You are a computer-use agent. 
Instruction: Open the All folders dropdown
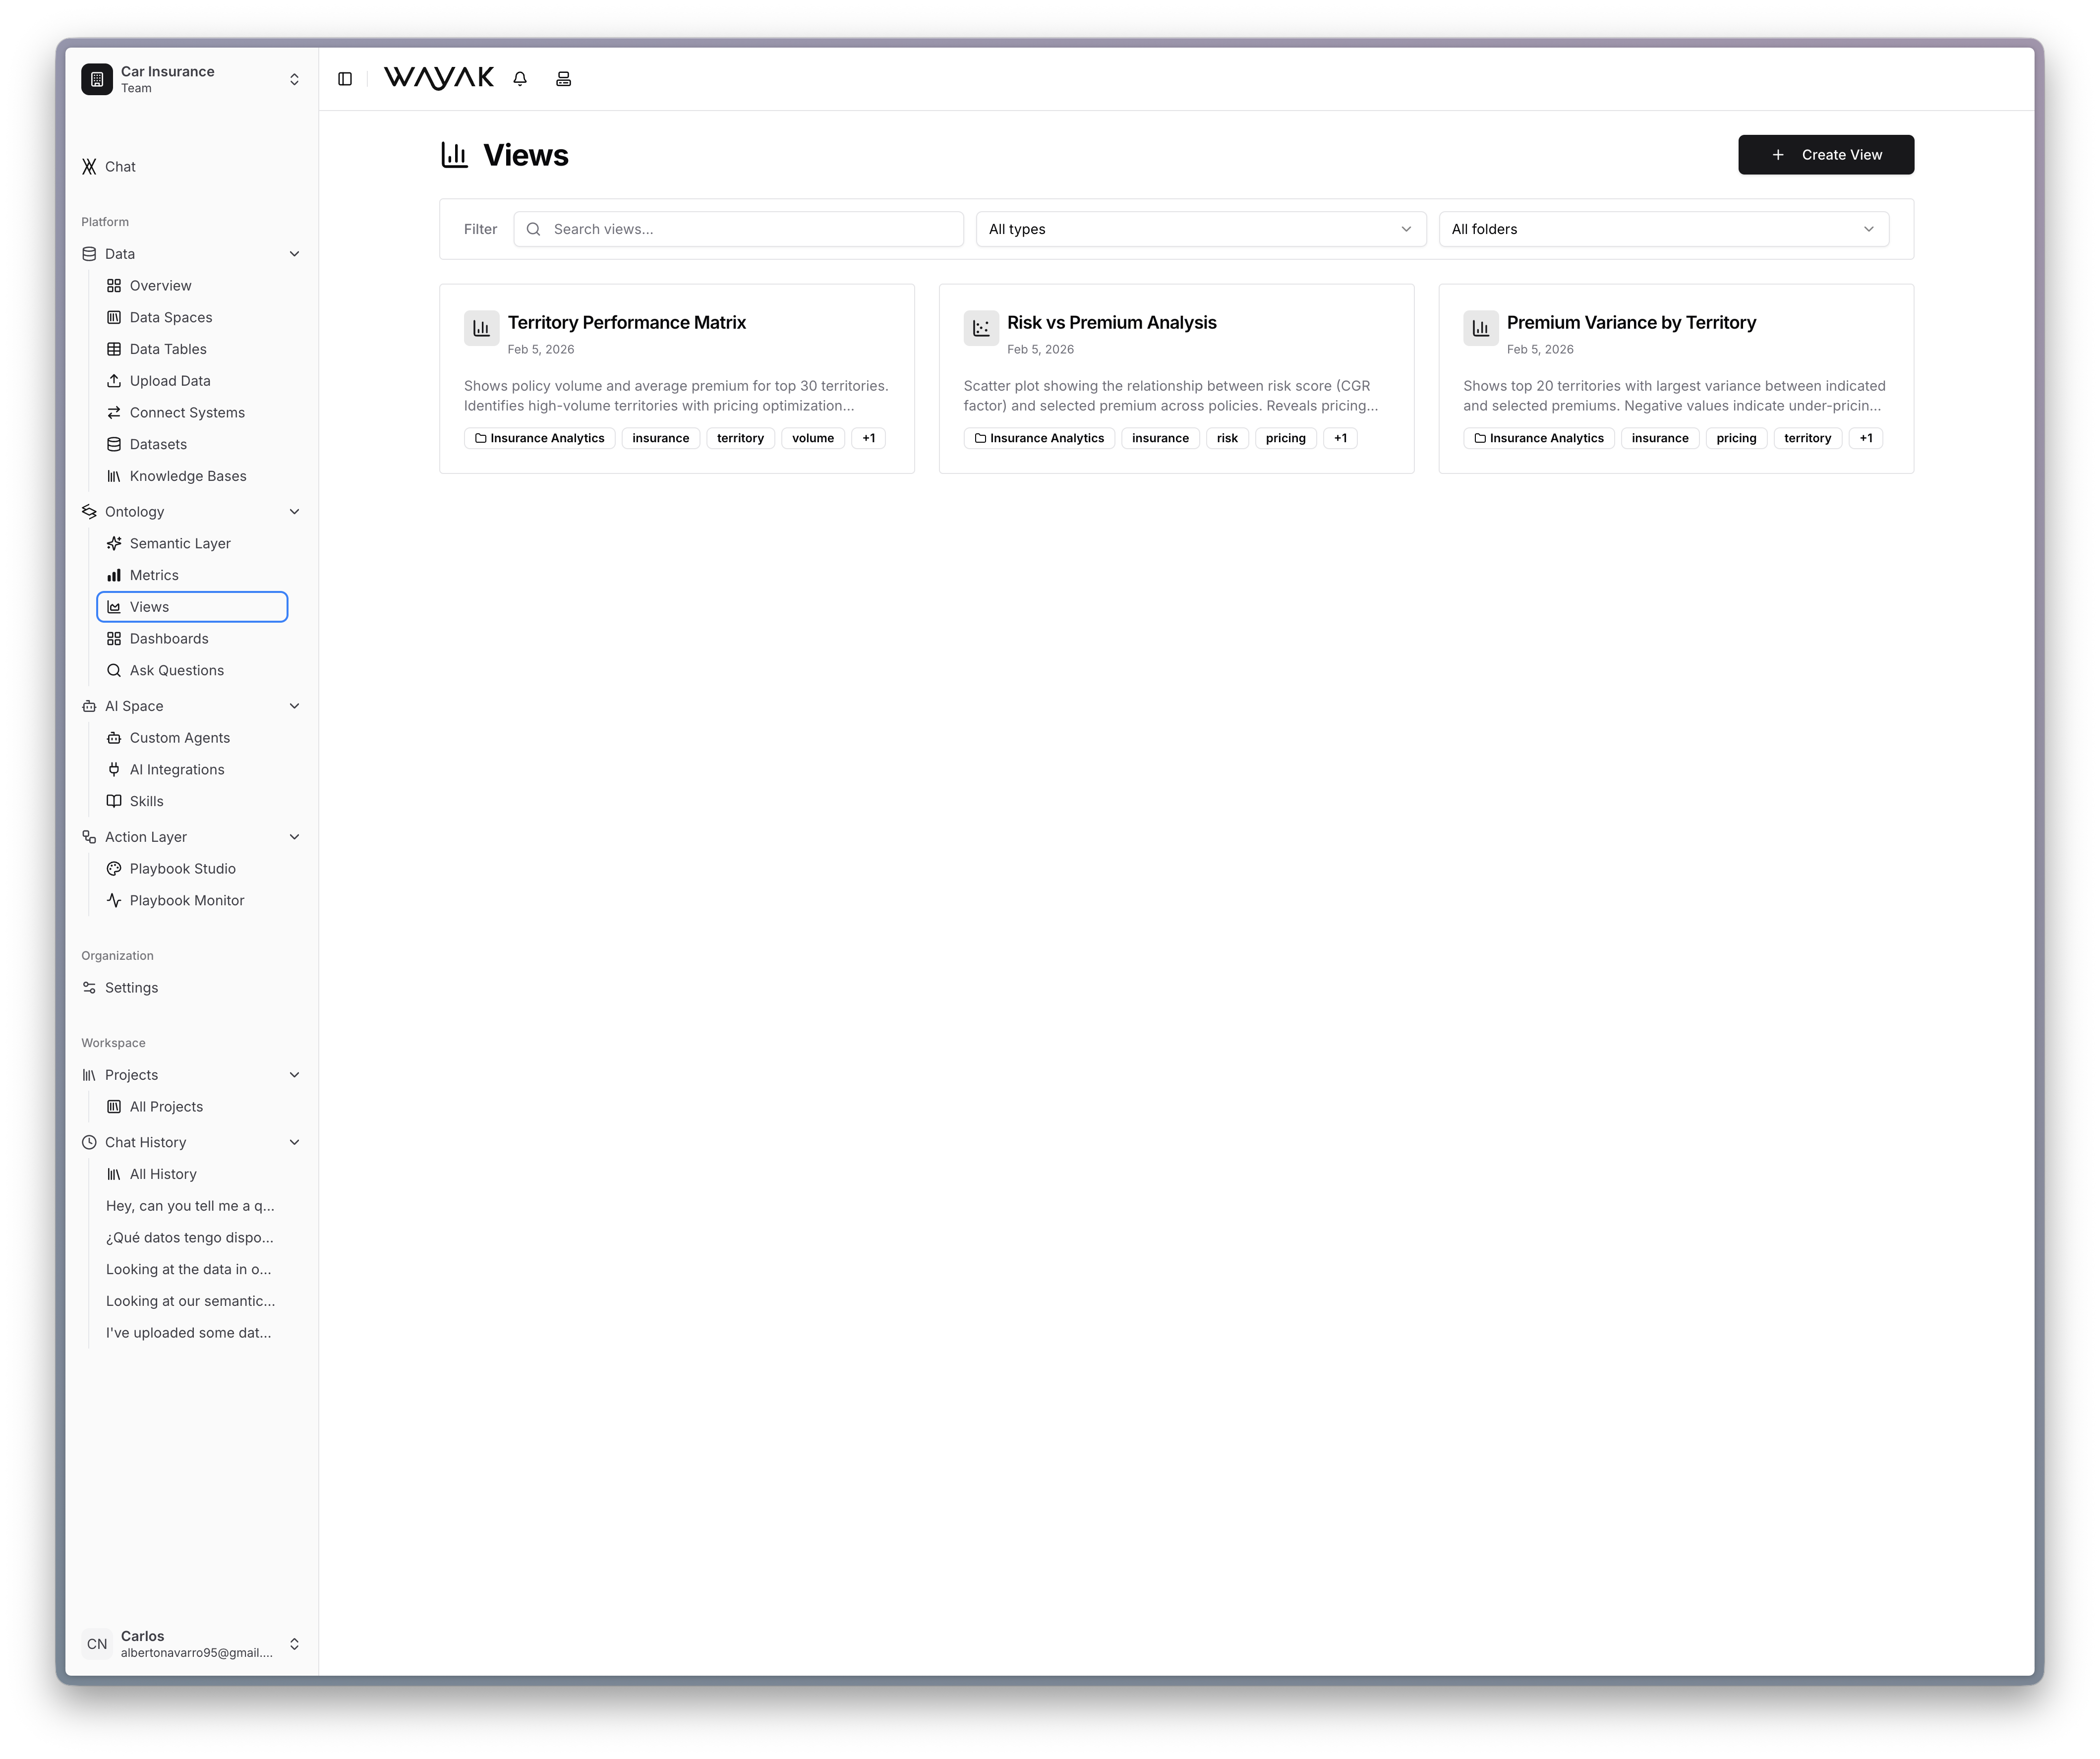tap(1663, 229)
